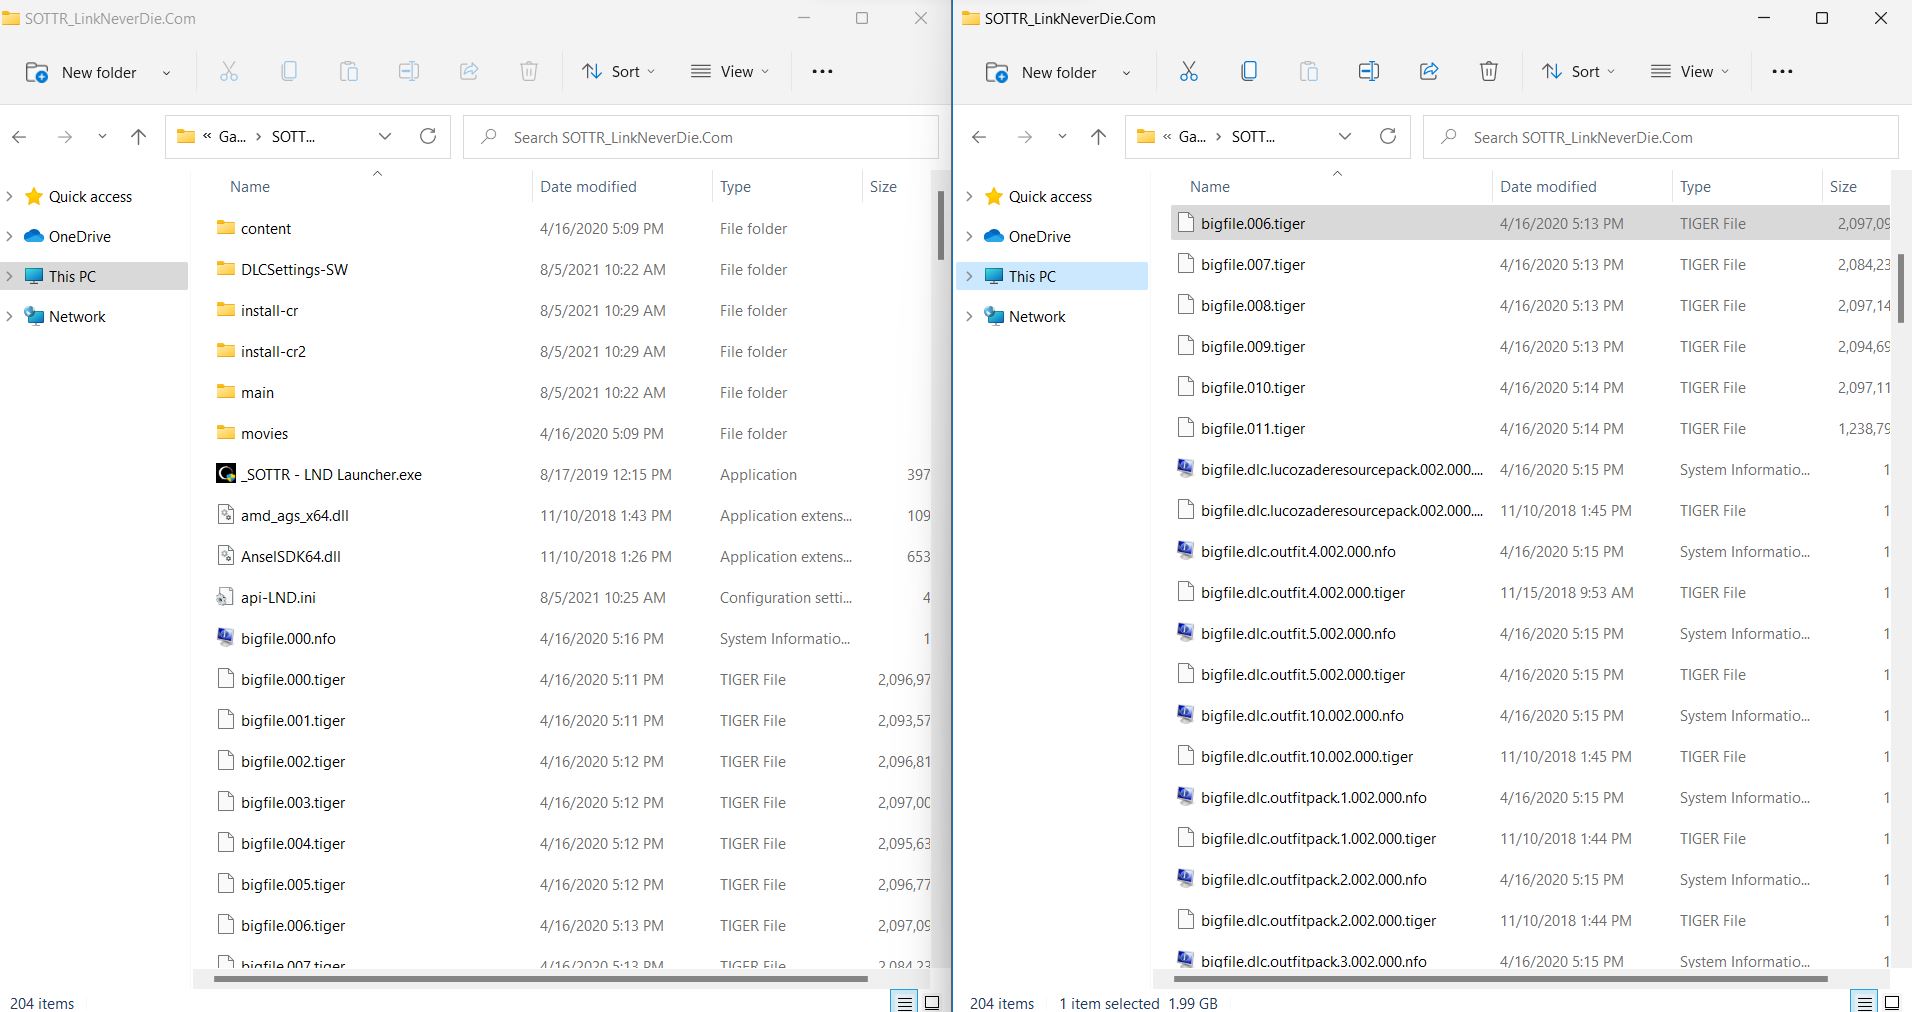Click Copy icon in right window toolbar
The height and width of the screenshot is (1012, 1912).
coord(1248,72)
